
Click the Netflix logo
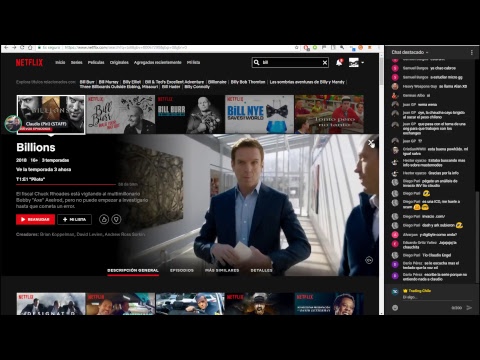(x=29, y=62)
